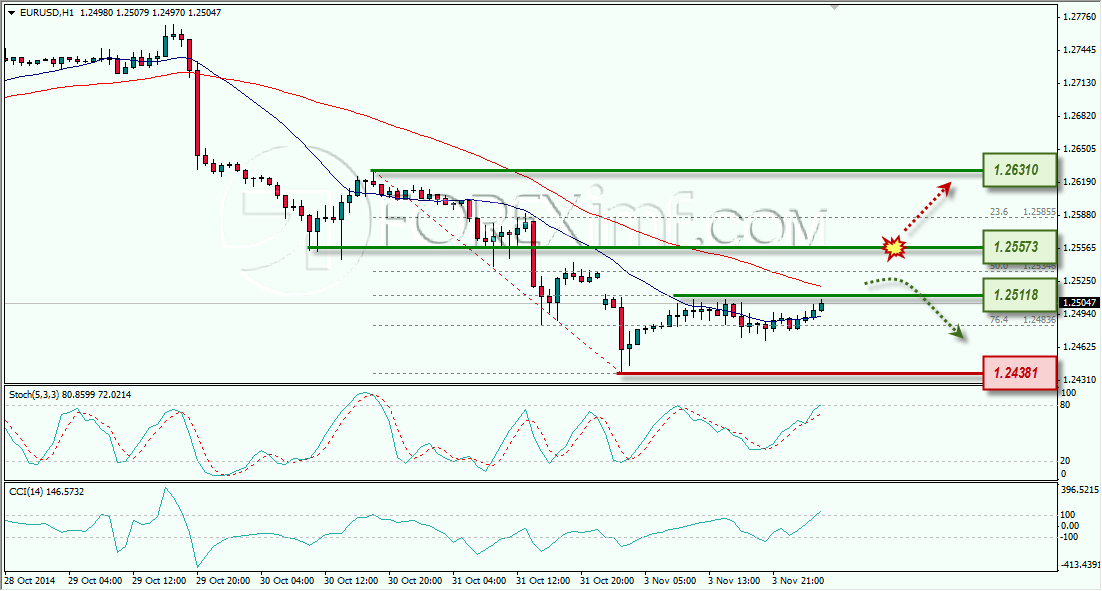The image size is (1102, 591).
Task: Click the 1.24625 price axis label
Action: [x=1079, y=347]
